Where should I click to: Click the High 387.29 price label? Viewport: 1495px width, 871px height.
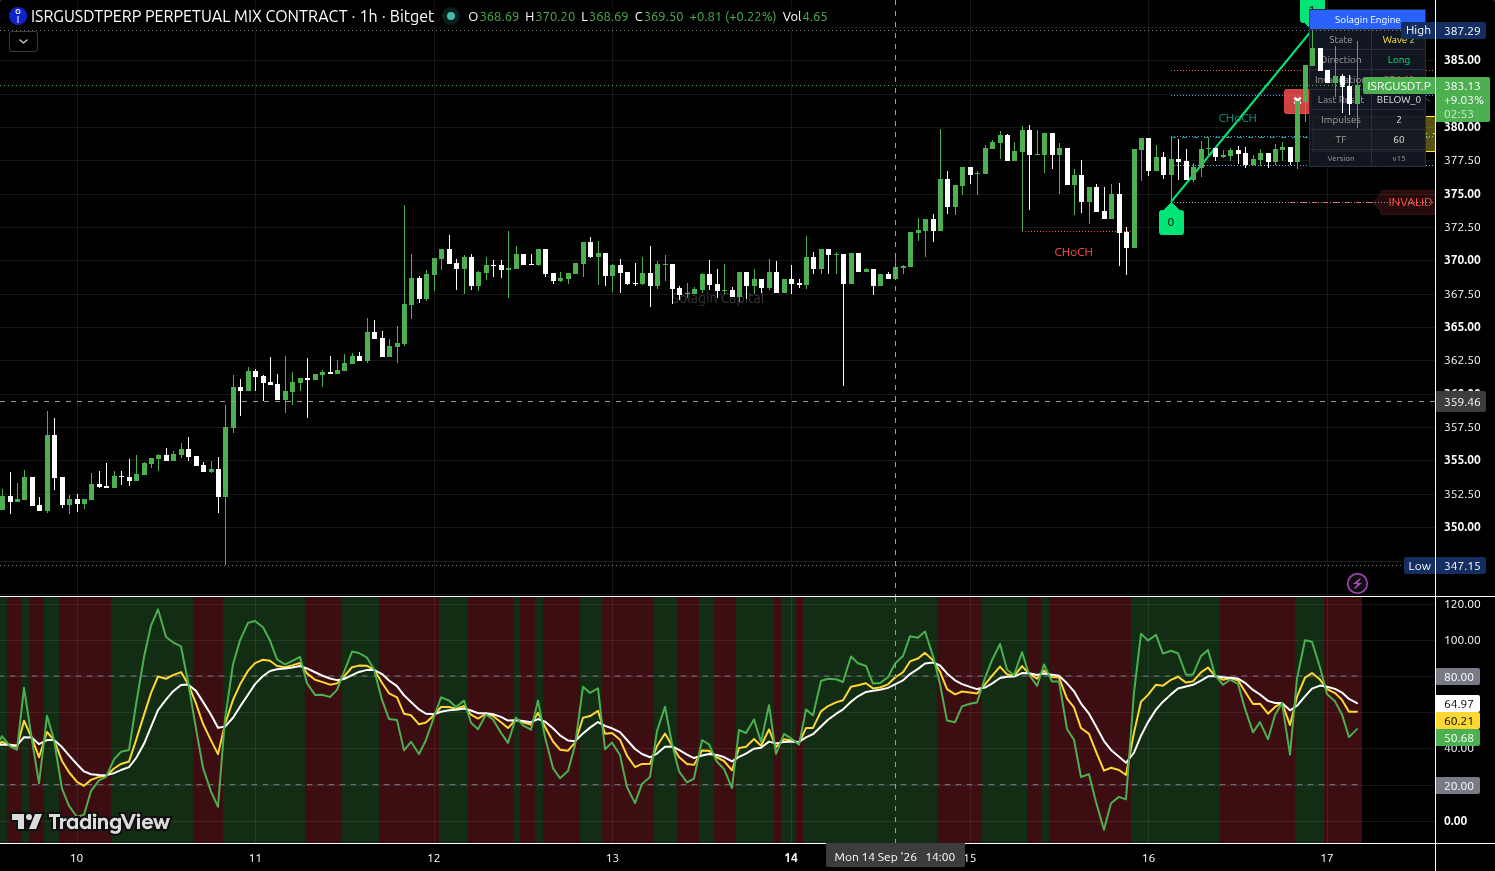tap(1444, 31)
